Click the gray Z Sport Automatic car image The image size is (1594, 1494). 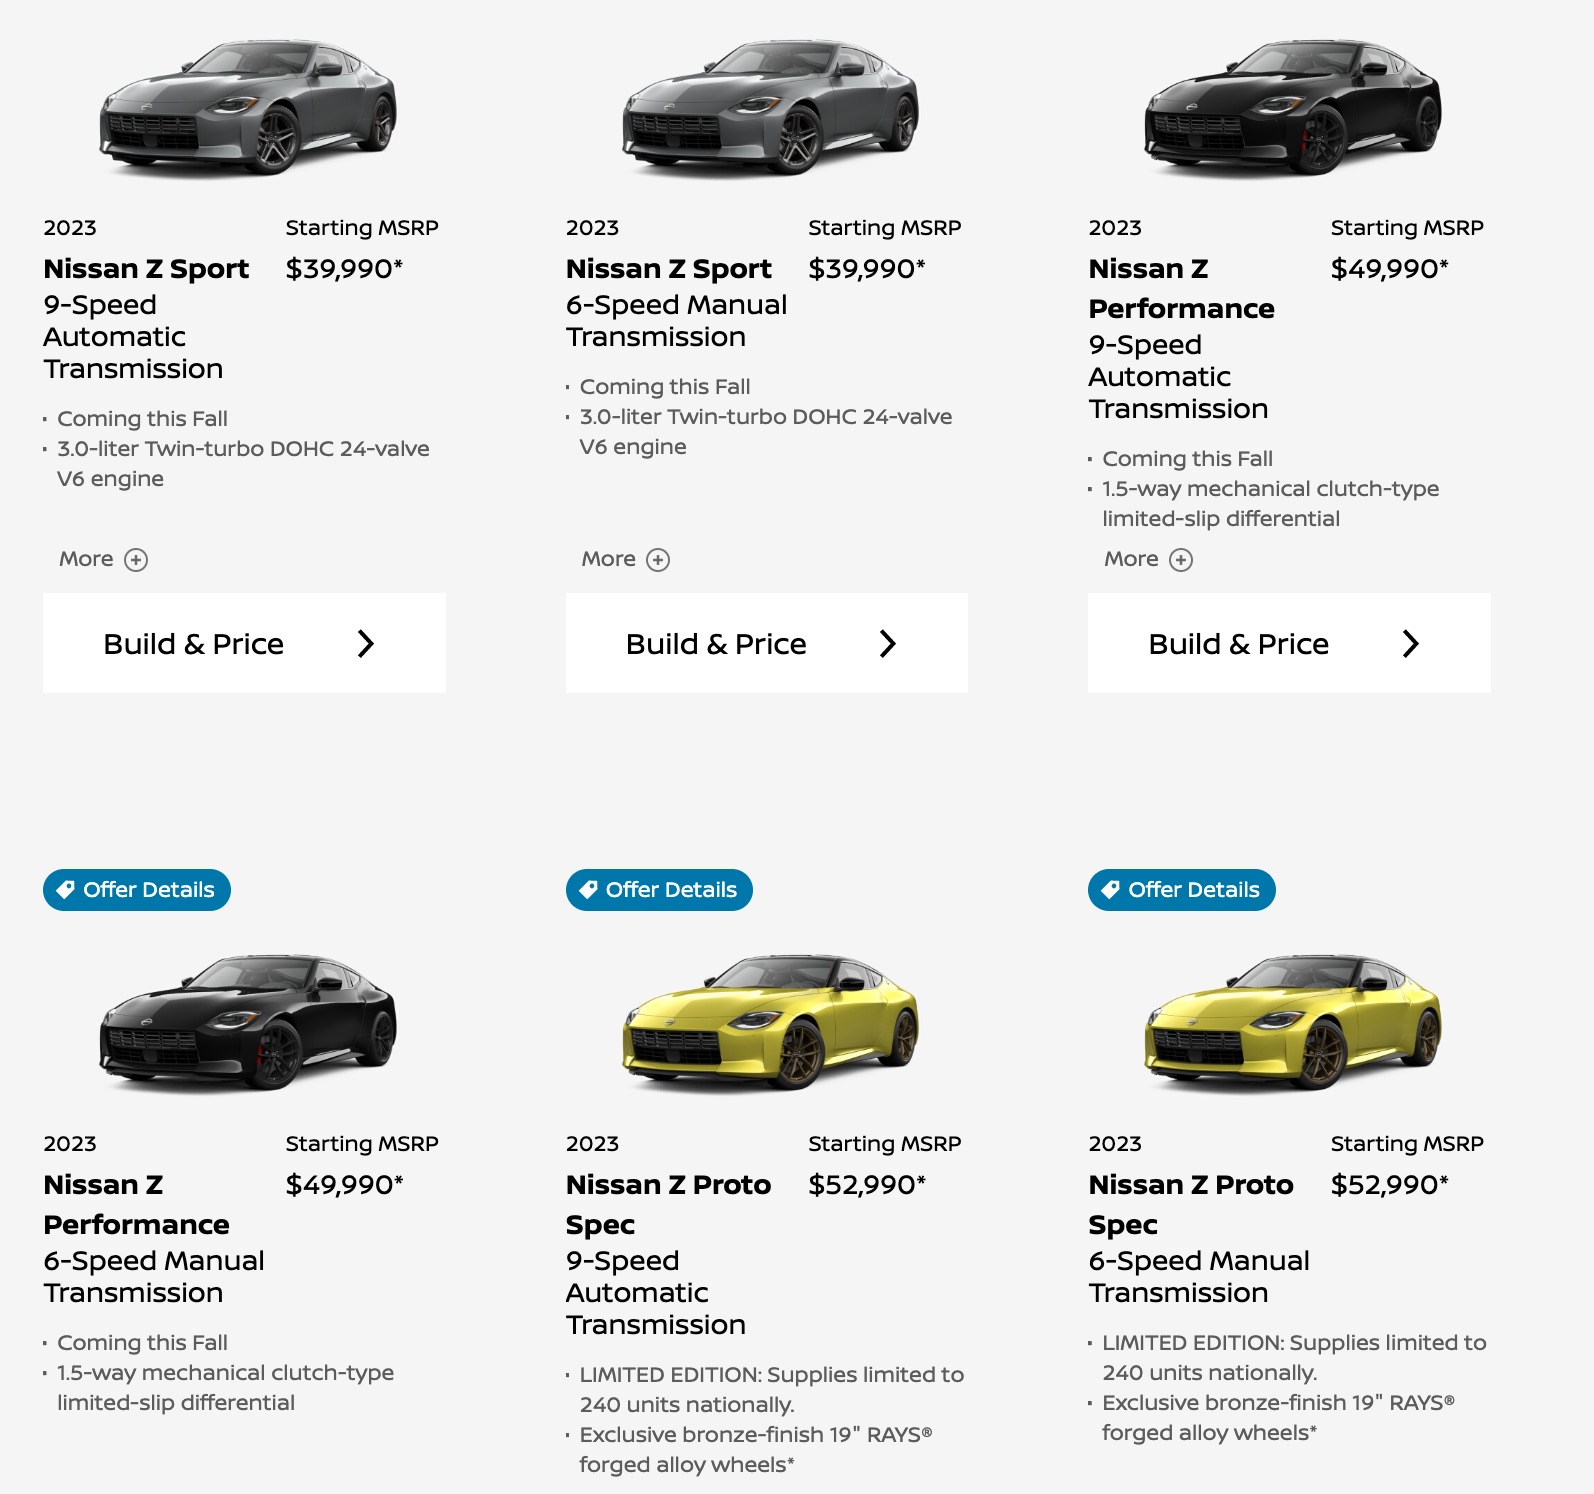247,108
